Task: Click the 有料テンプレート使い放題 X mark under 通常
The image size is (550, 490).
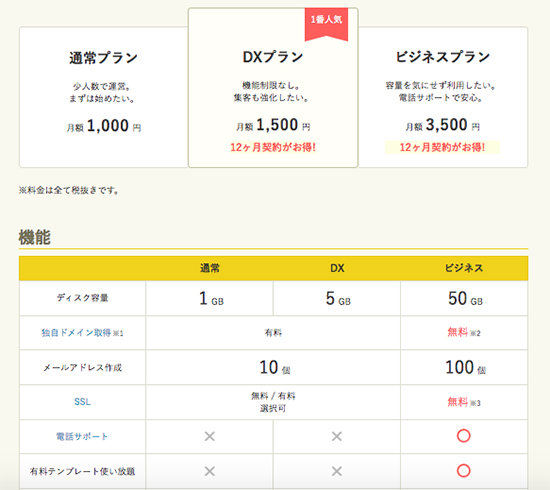Action: 210,471
